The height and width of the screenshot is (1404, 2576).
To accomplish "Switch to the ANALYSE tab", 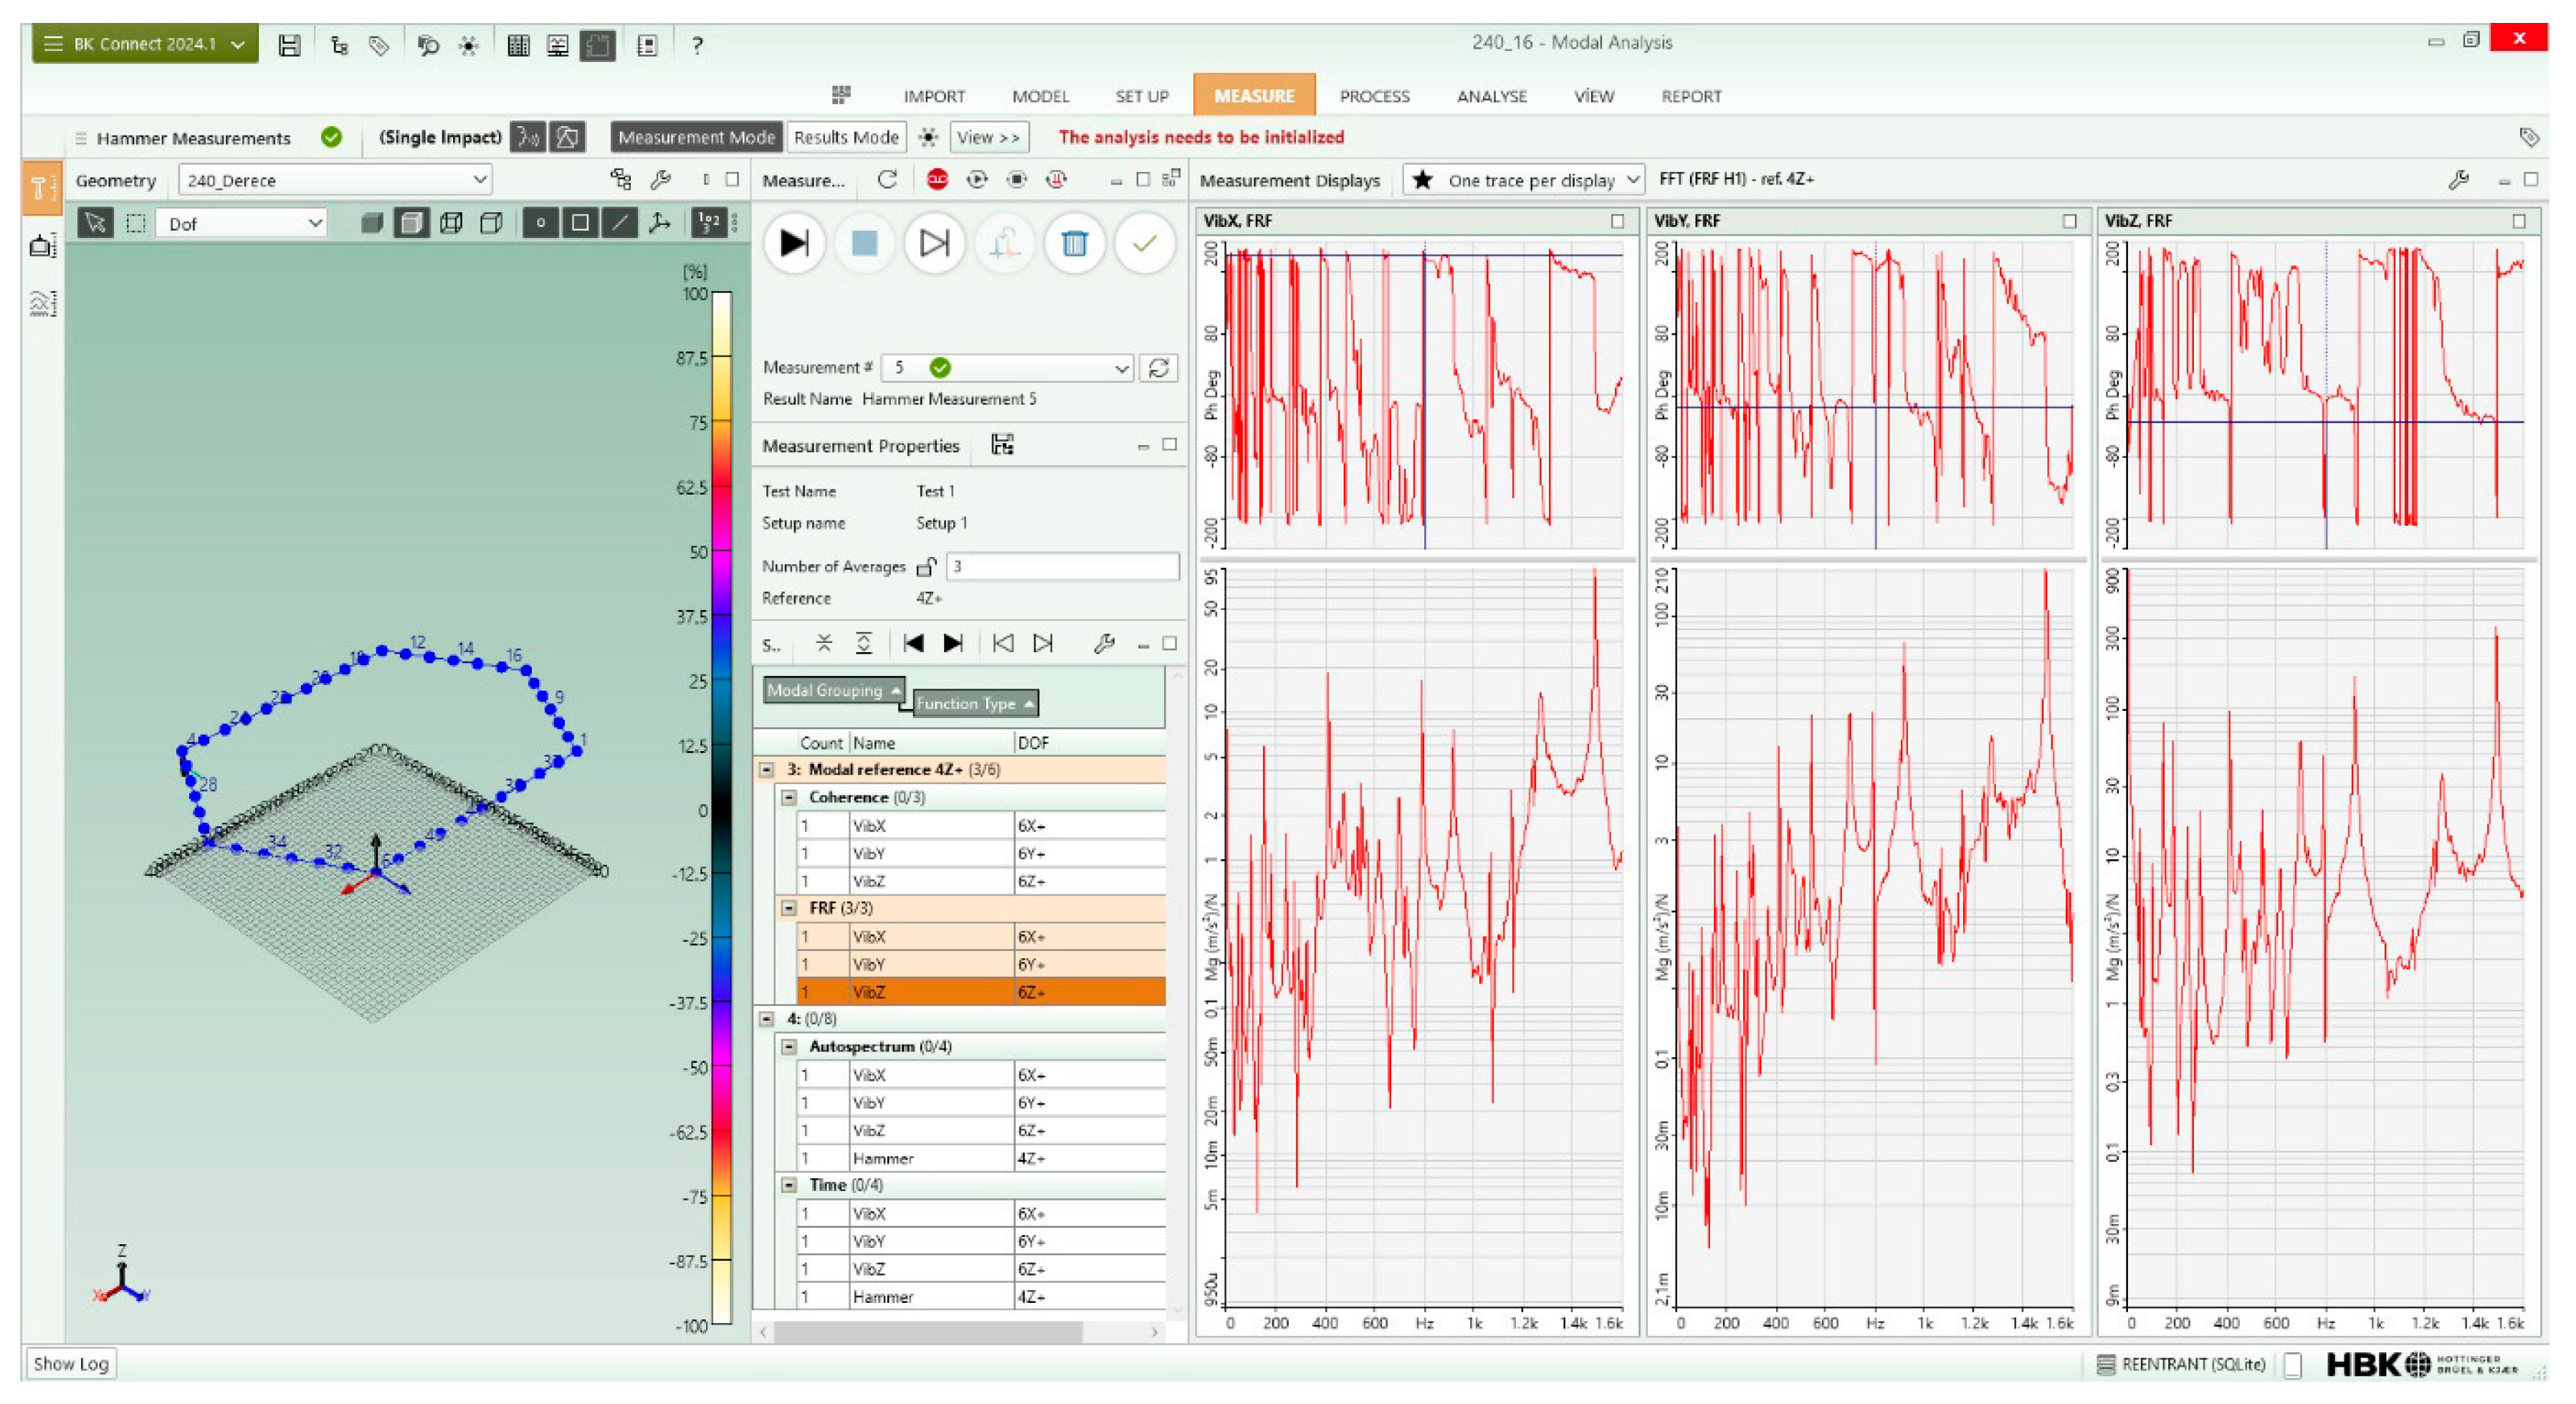I will point(1491,96).
